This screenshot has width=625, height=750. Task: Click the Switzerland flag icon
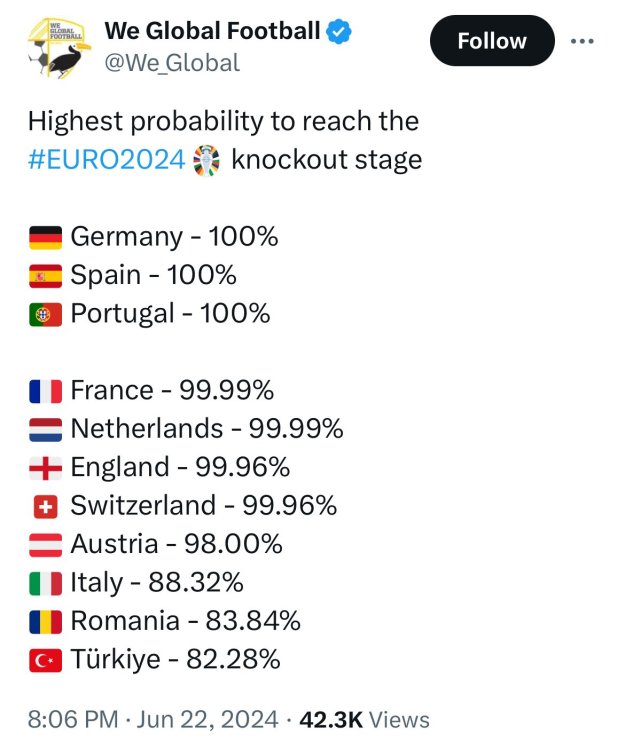46,506
